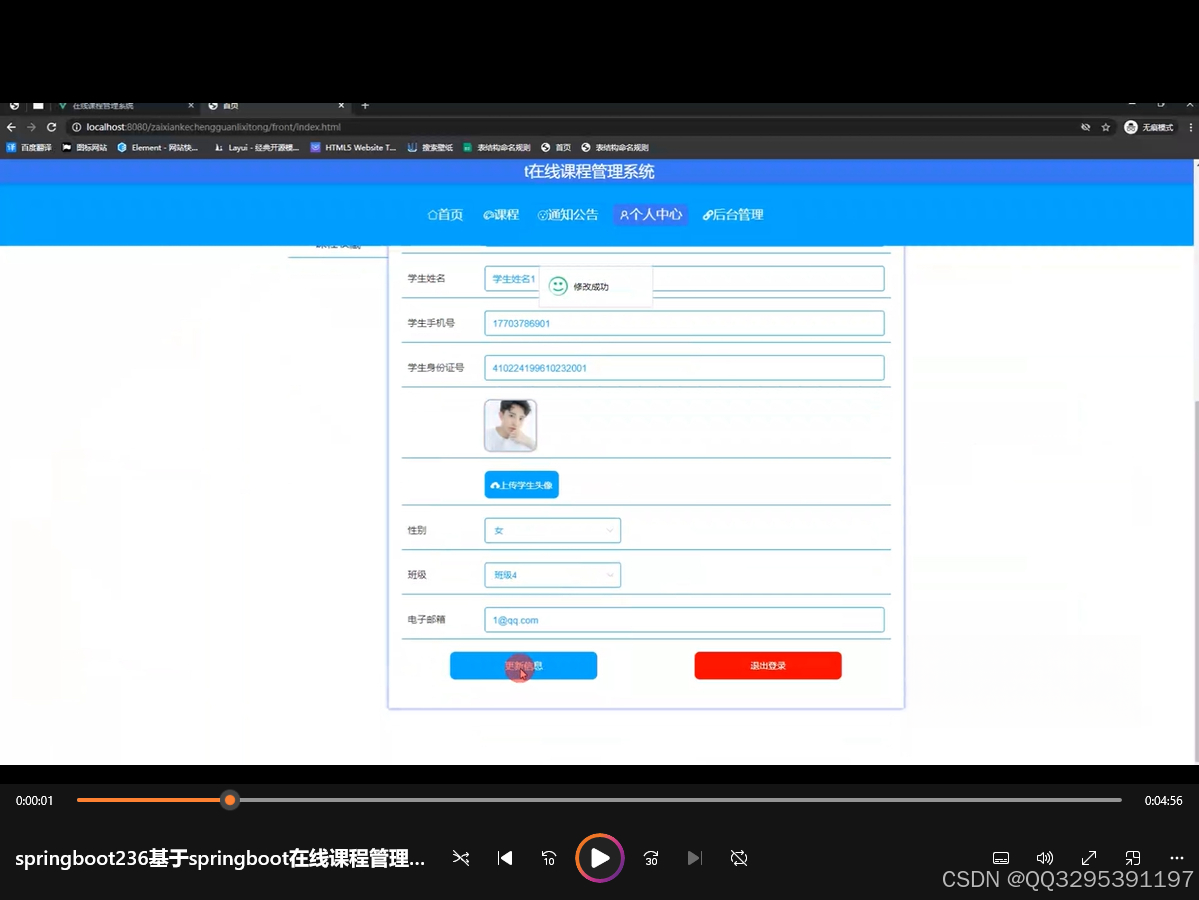Toggle the loop playback icon
This screenshot has height=900, width=1199.
[x=738, y=857]
